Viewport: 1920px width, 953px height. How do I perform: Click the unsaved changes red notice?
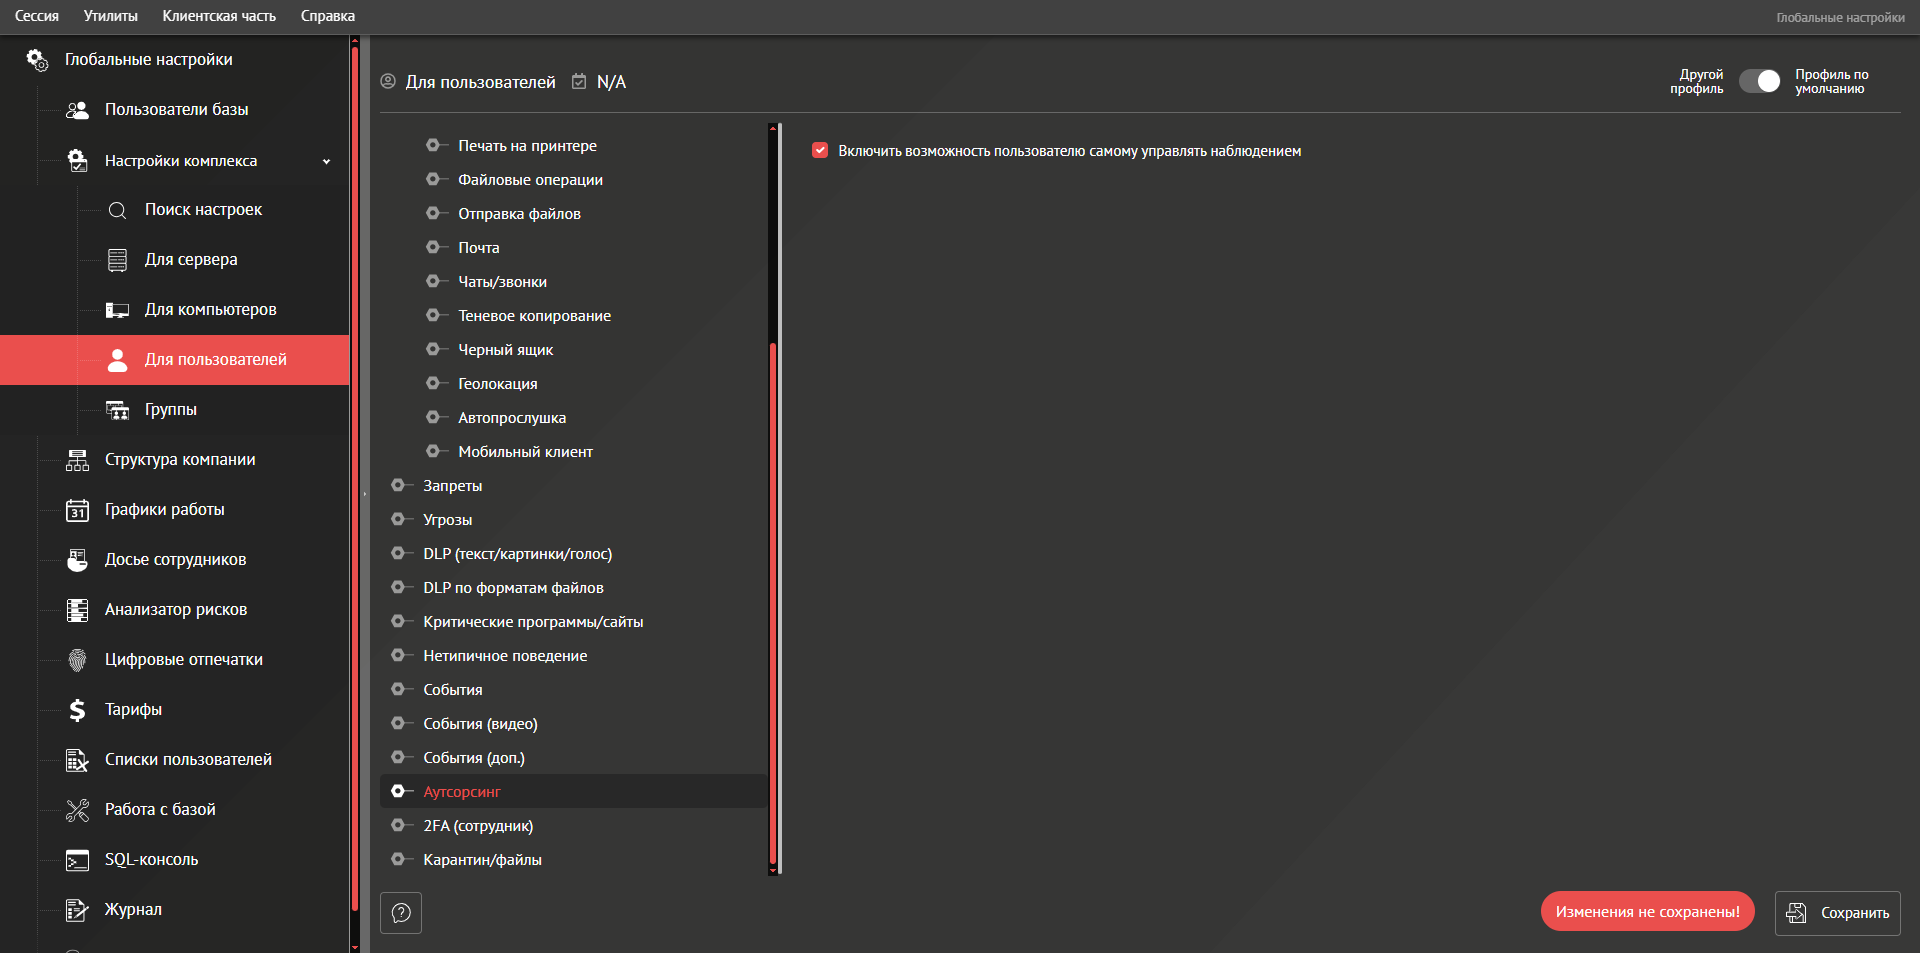(1647, 912)
